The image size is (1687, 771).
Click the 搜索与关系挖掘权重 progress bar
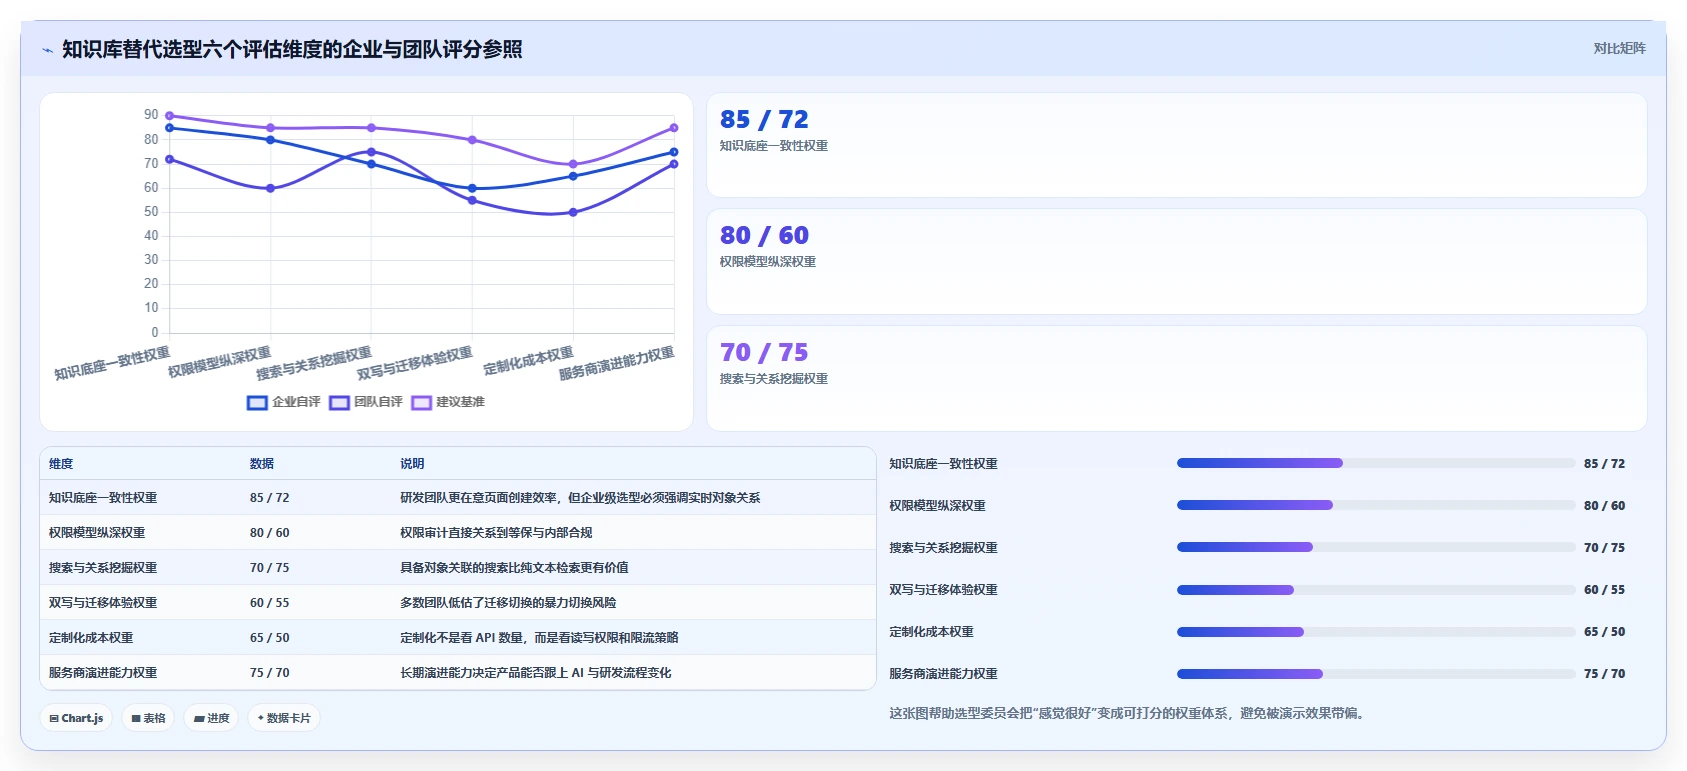click(x=1375, y=547)
